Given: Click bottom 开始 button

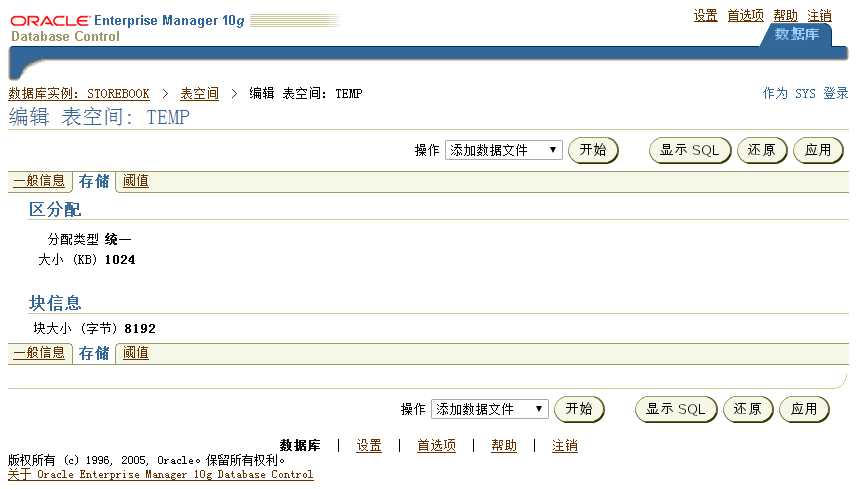Looking at the screenshot, I should pyautogui.click(x=579, y=409).
